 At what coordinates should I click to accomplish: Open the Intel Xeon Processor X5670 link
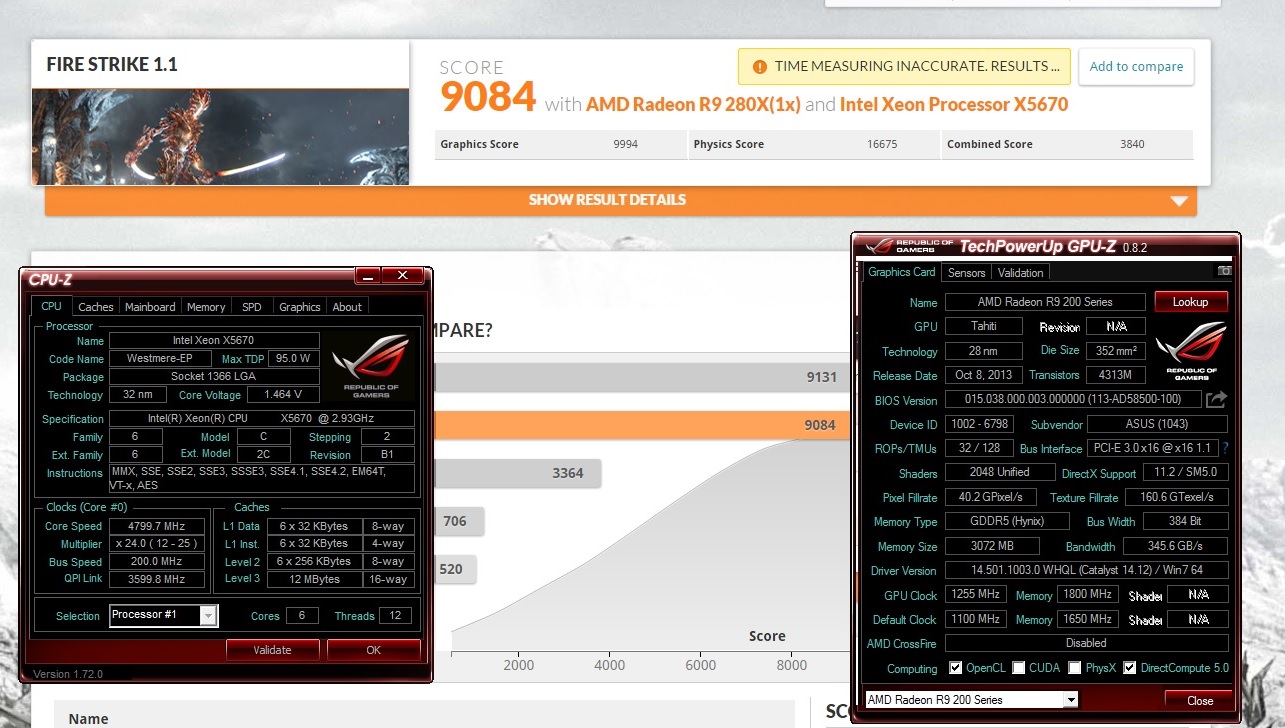click(x=954, y=104)
